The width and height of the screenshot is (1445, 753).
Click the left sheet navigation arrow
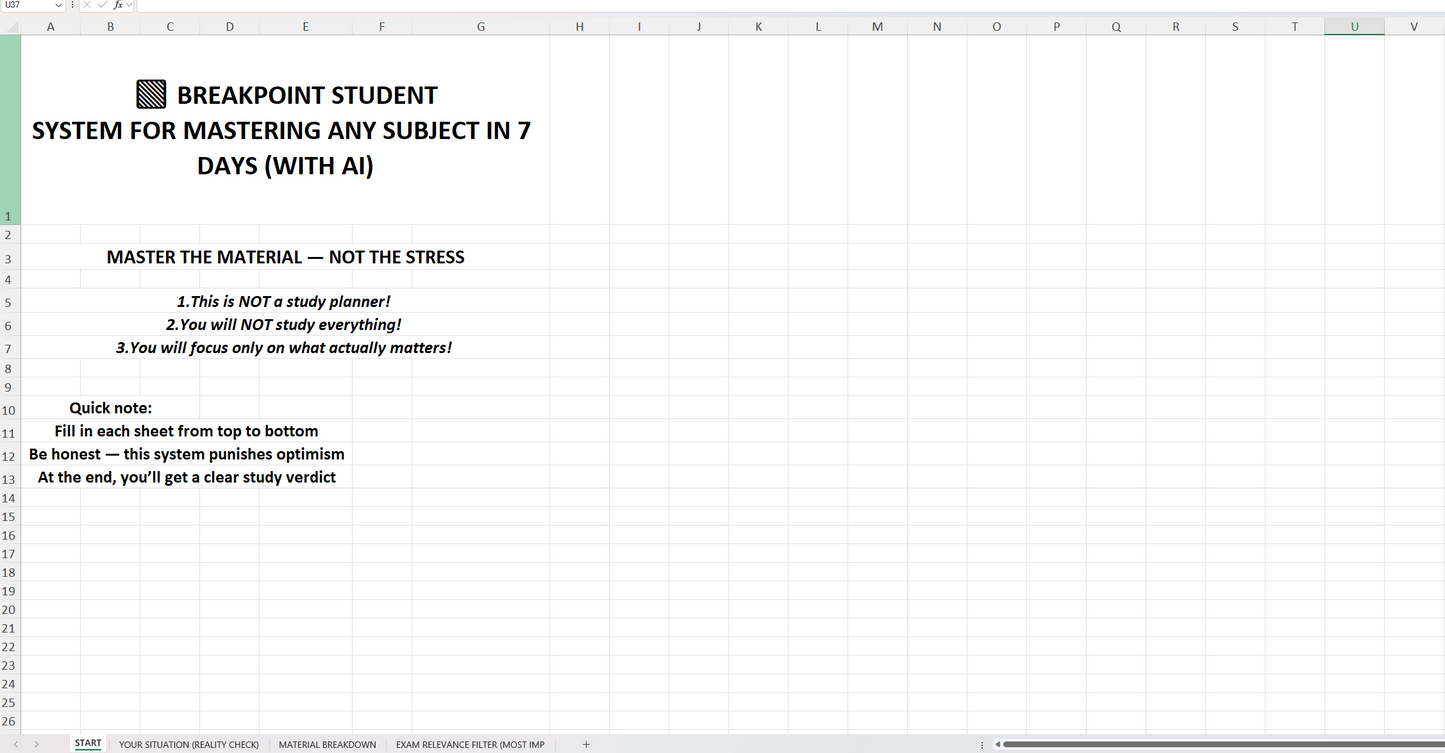point(14,744)
